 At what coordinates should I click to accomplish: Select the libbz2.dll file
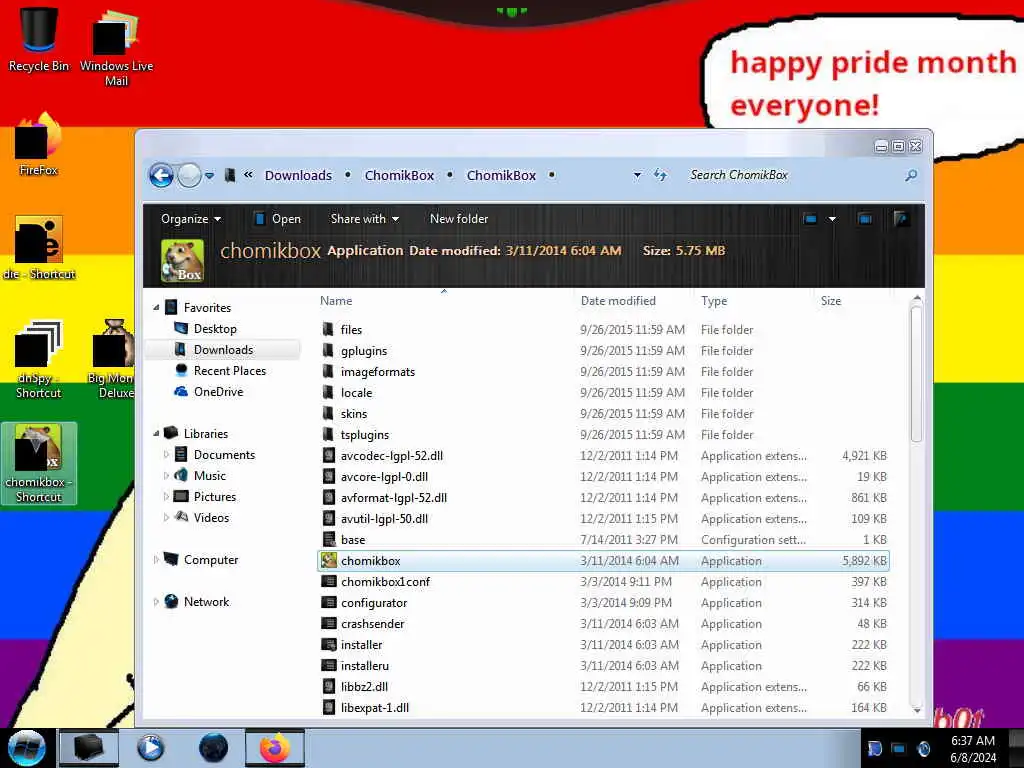point(603,686)
